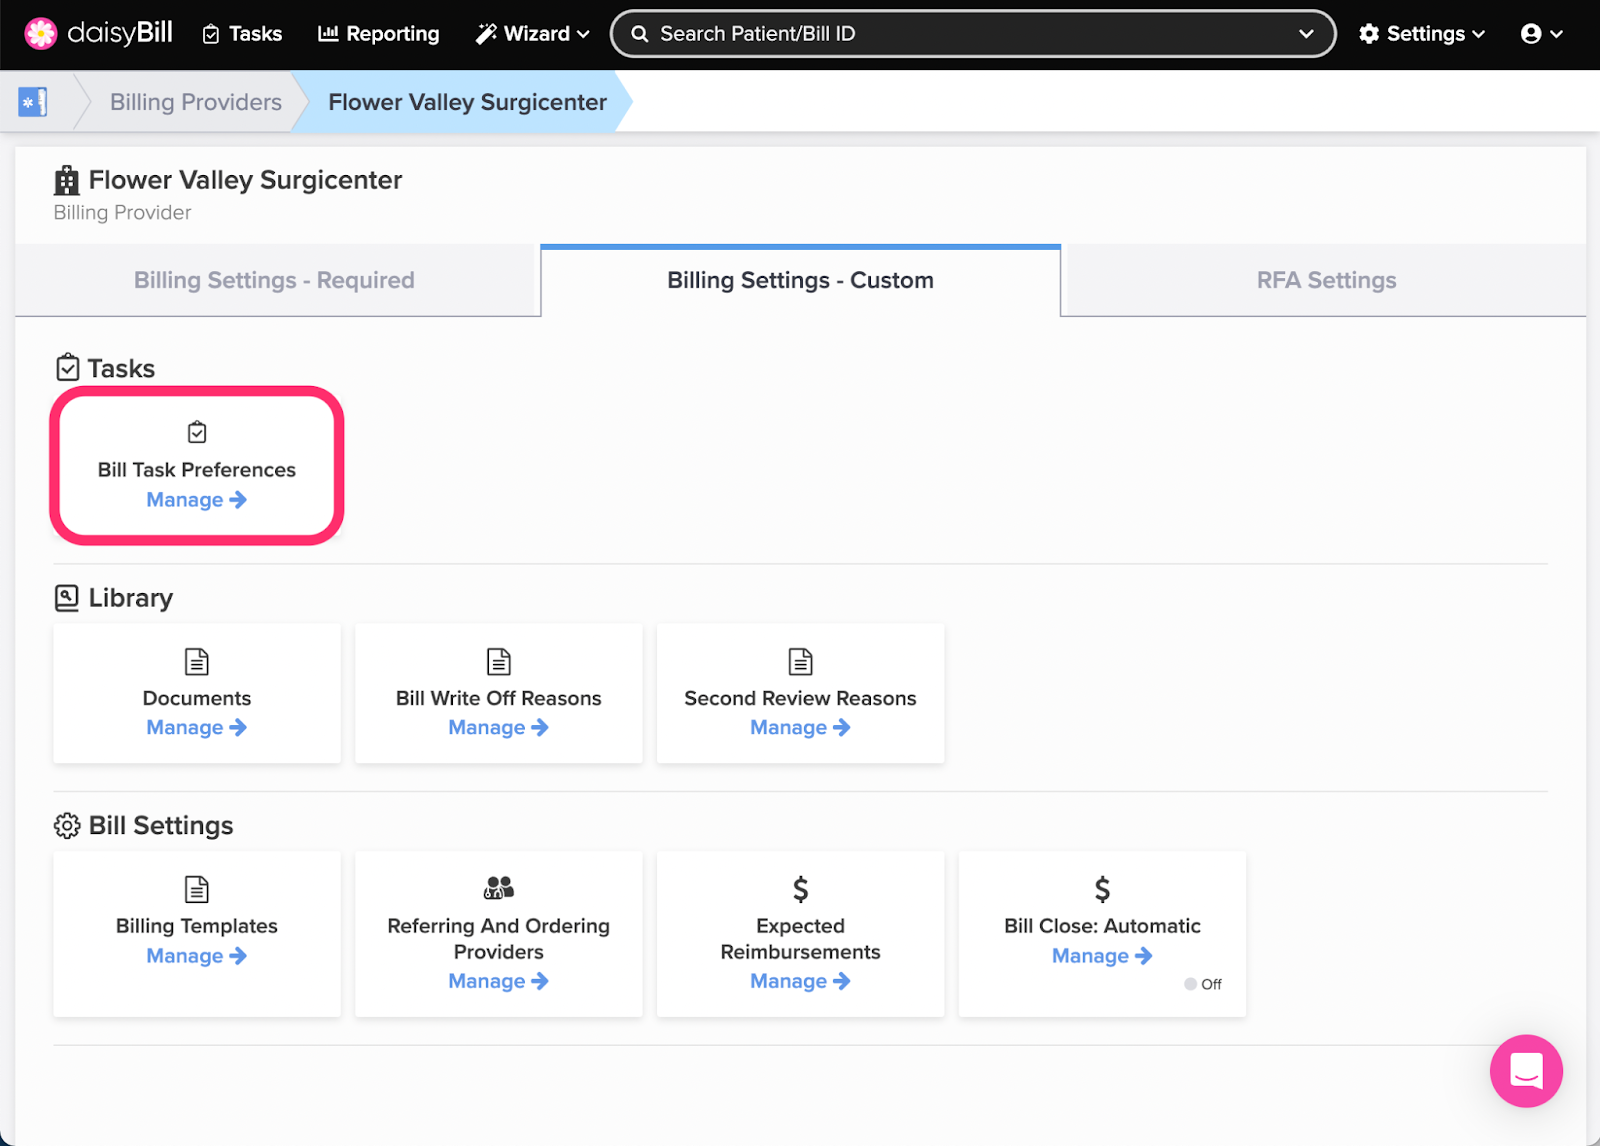
Task: Expand the Wizard dropdown menu
Action: [x=533, y=34]
